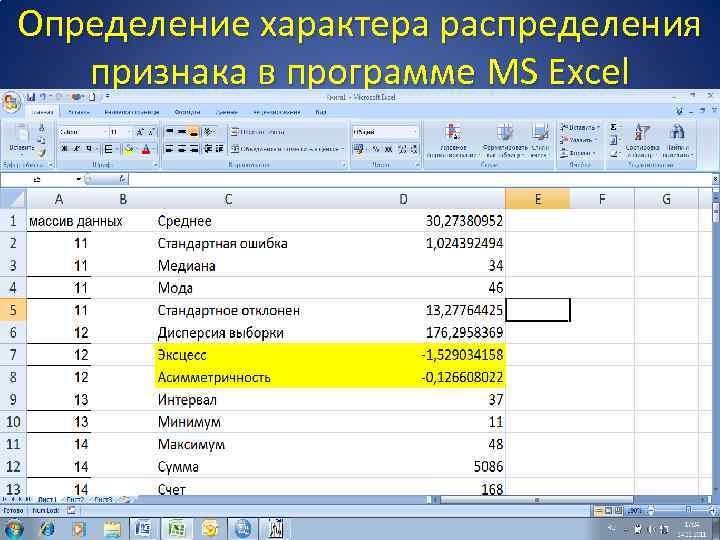Select the Лист1 sheet tab
The width and height of the screenshot is (720, 540).
pos(47,500)
